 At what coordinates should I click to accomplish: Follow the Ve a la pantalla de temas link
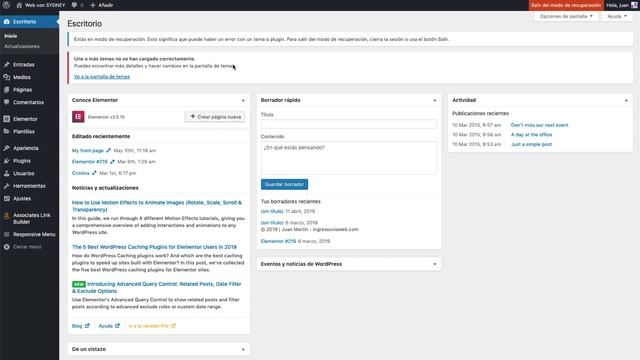pyautogui.click(x=102, y=77)
